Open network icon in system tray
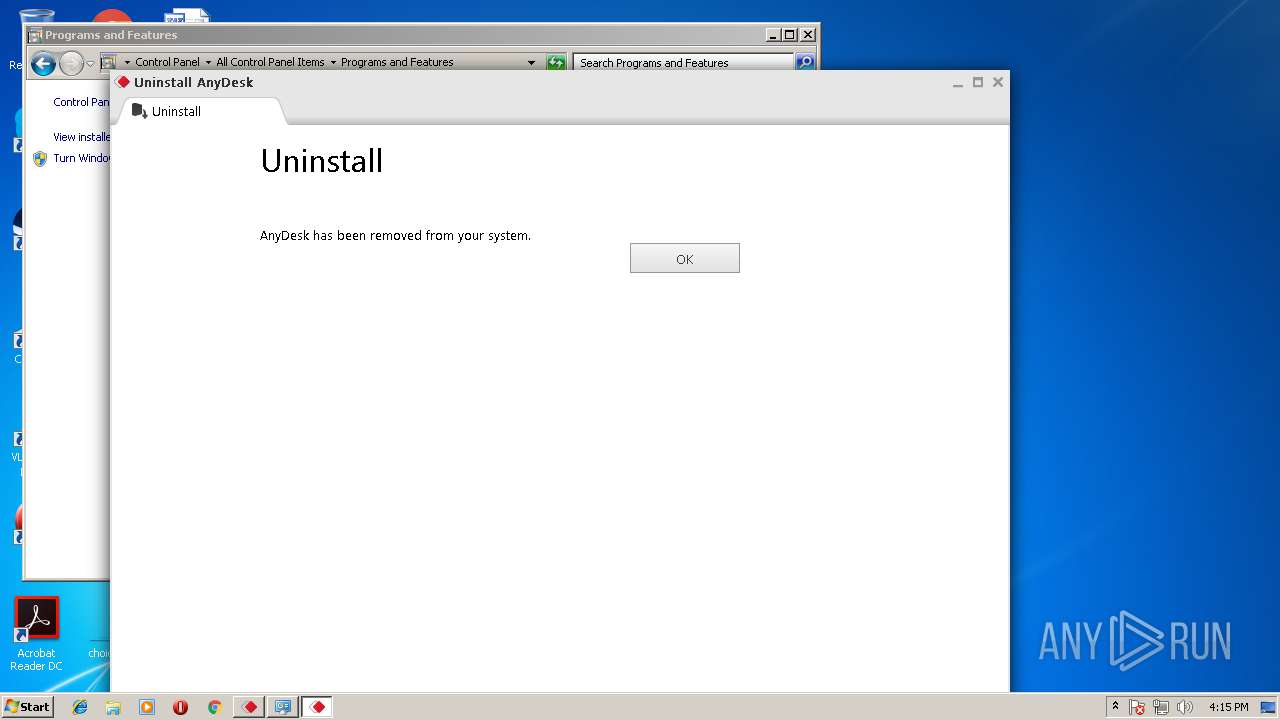The width and height of the screenshot is (1280, 720). (1161, 707)
